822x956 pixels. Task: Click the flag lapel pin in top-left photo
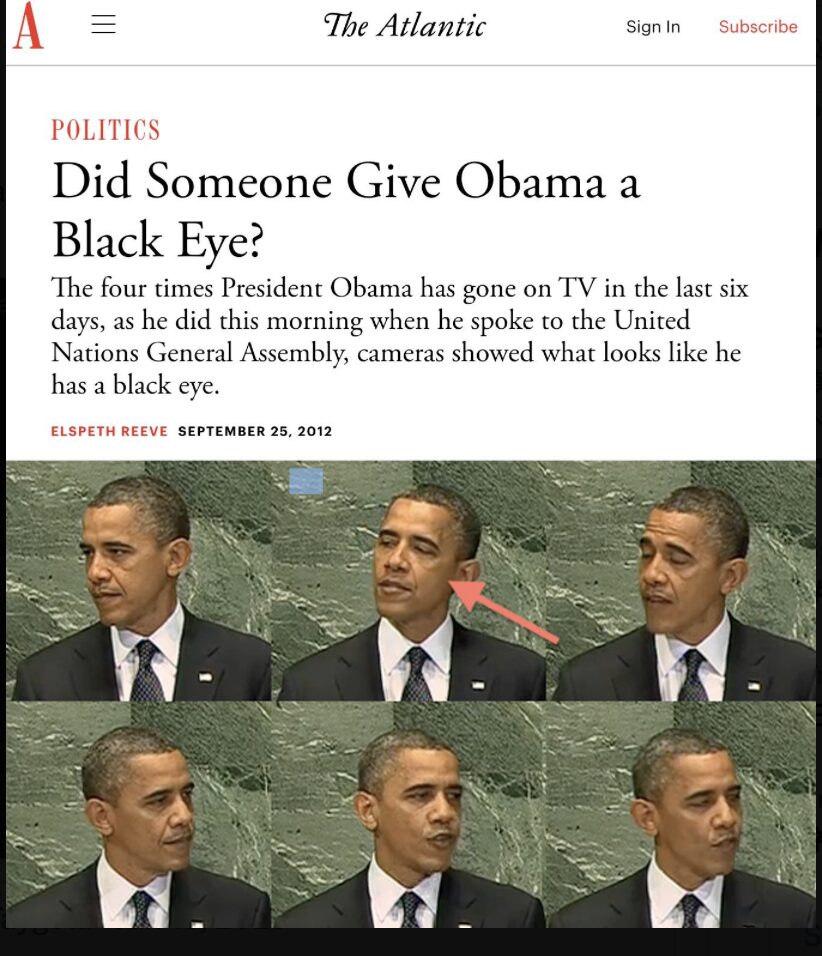[206, 676]
